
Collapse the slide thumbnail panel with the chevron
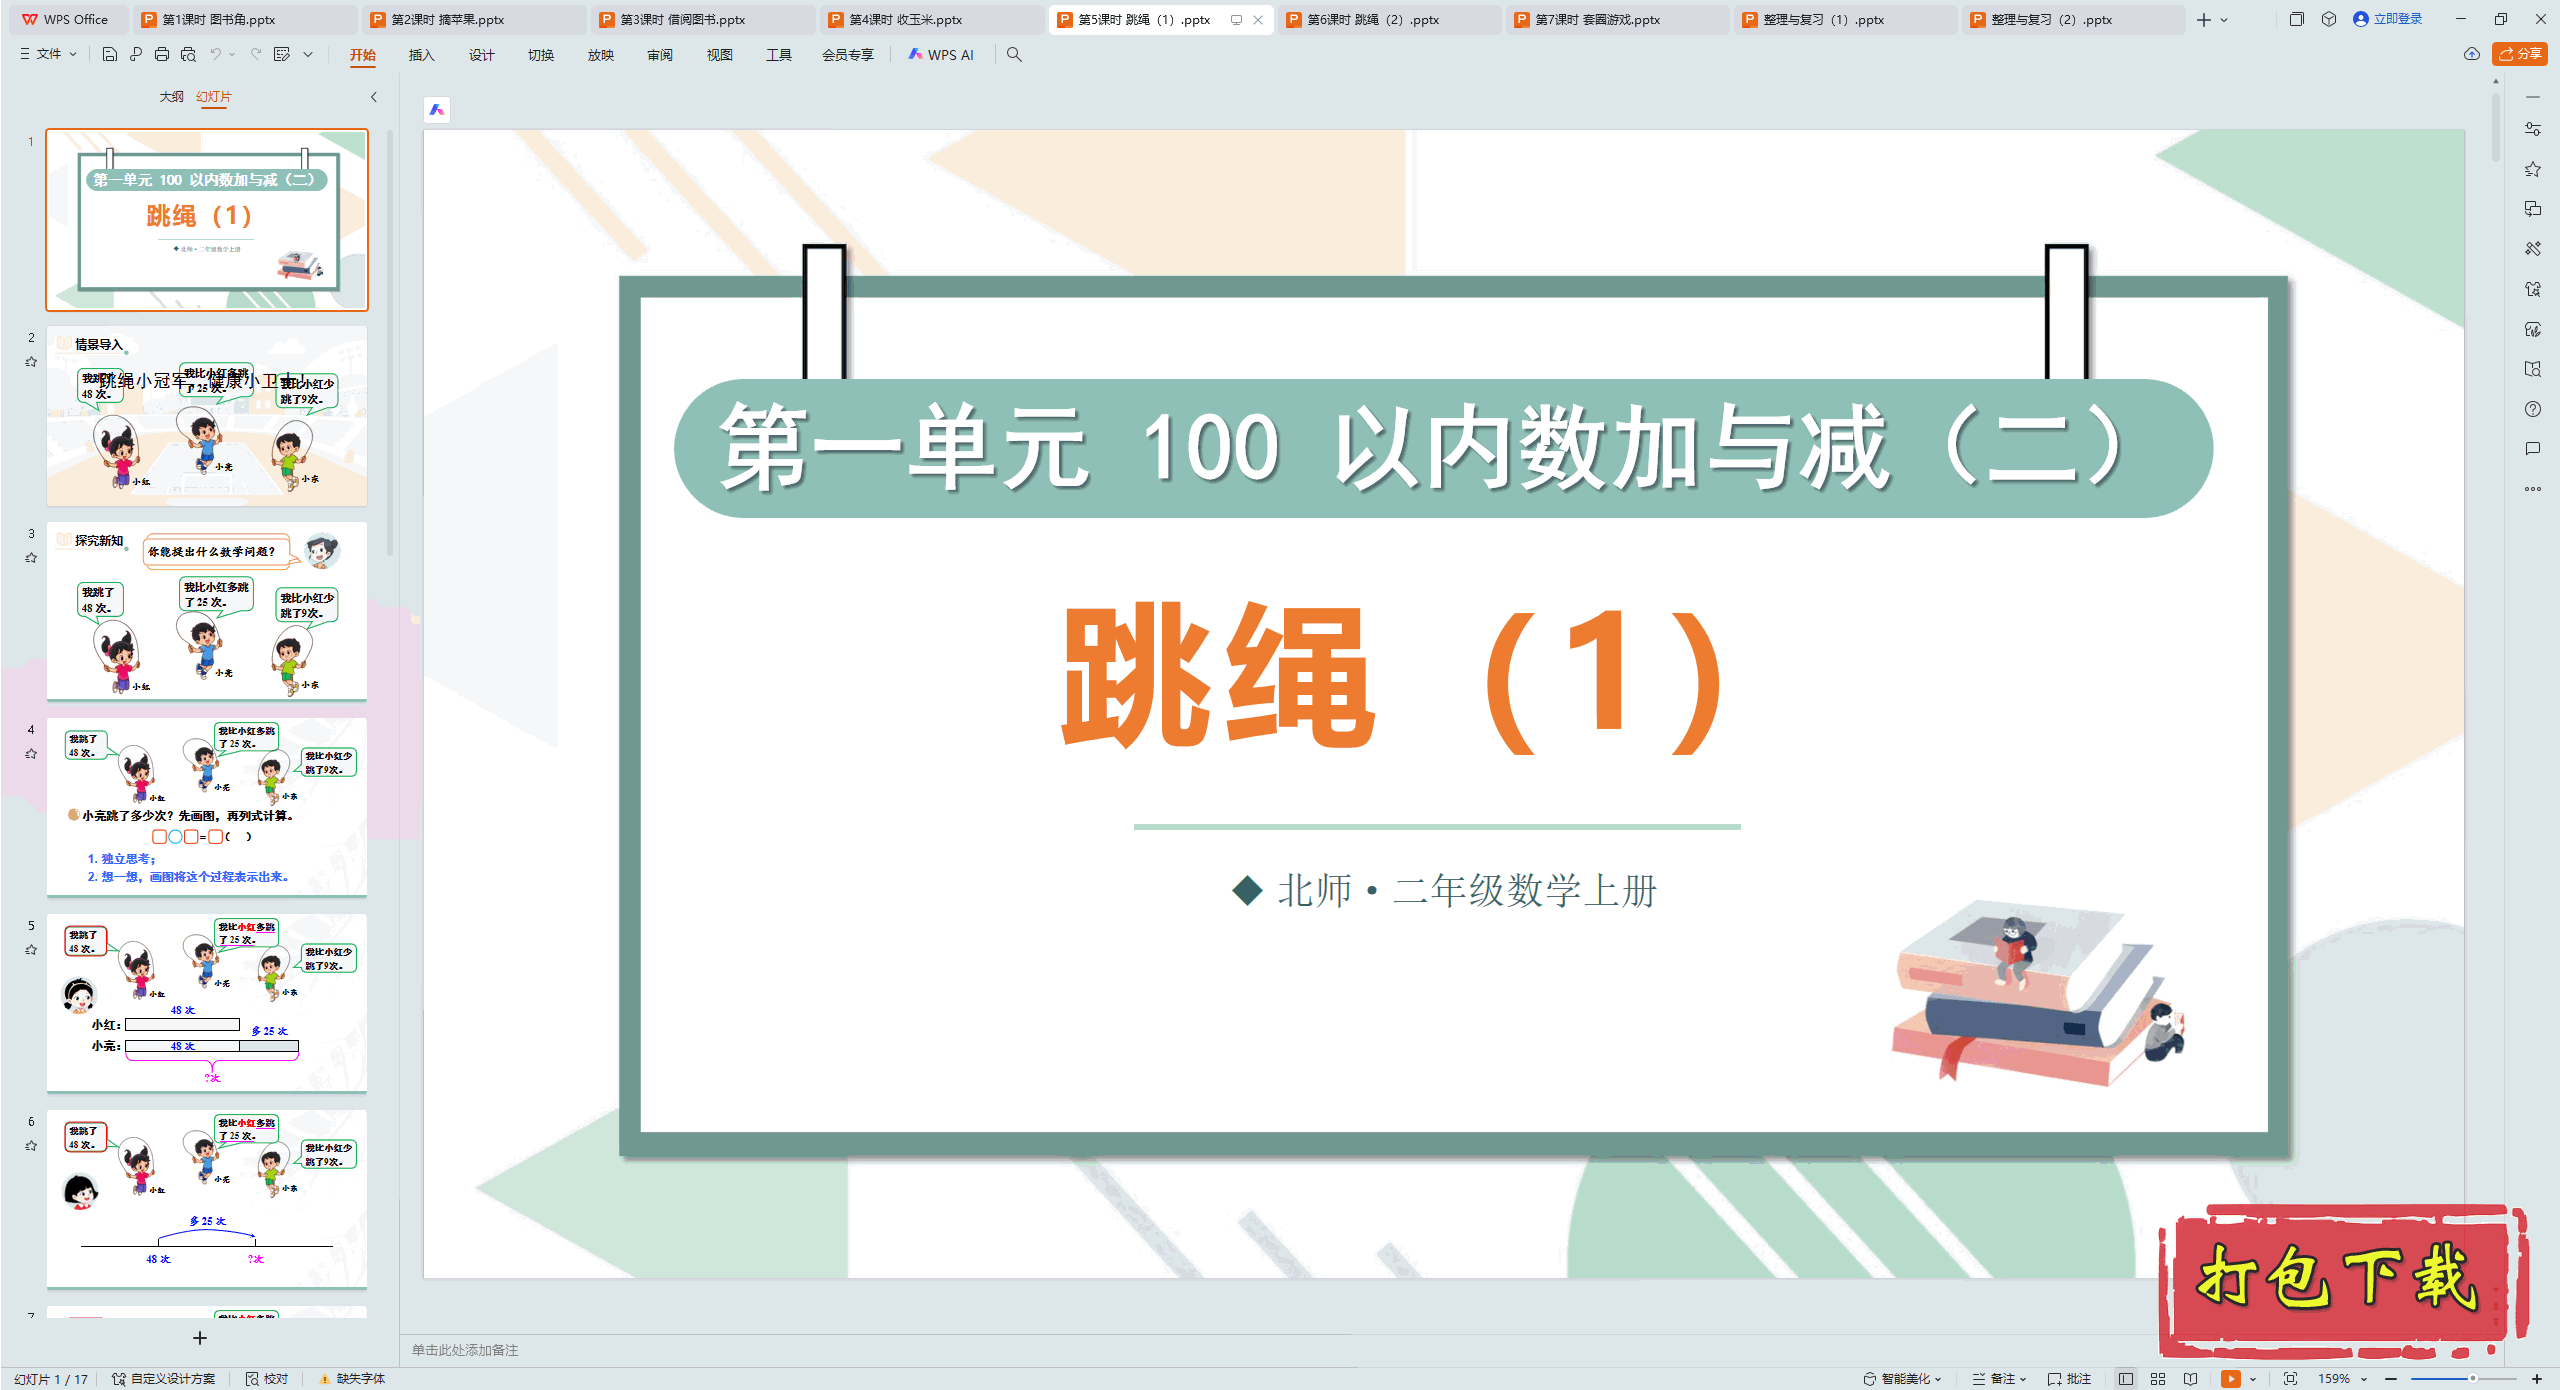[373, 97]
